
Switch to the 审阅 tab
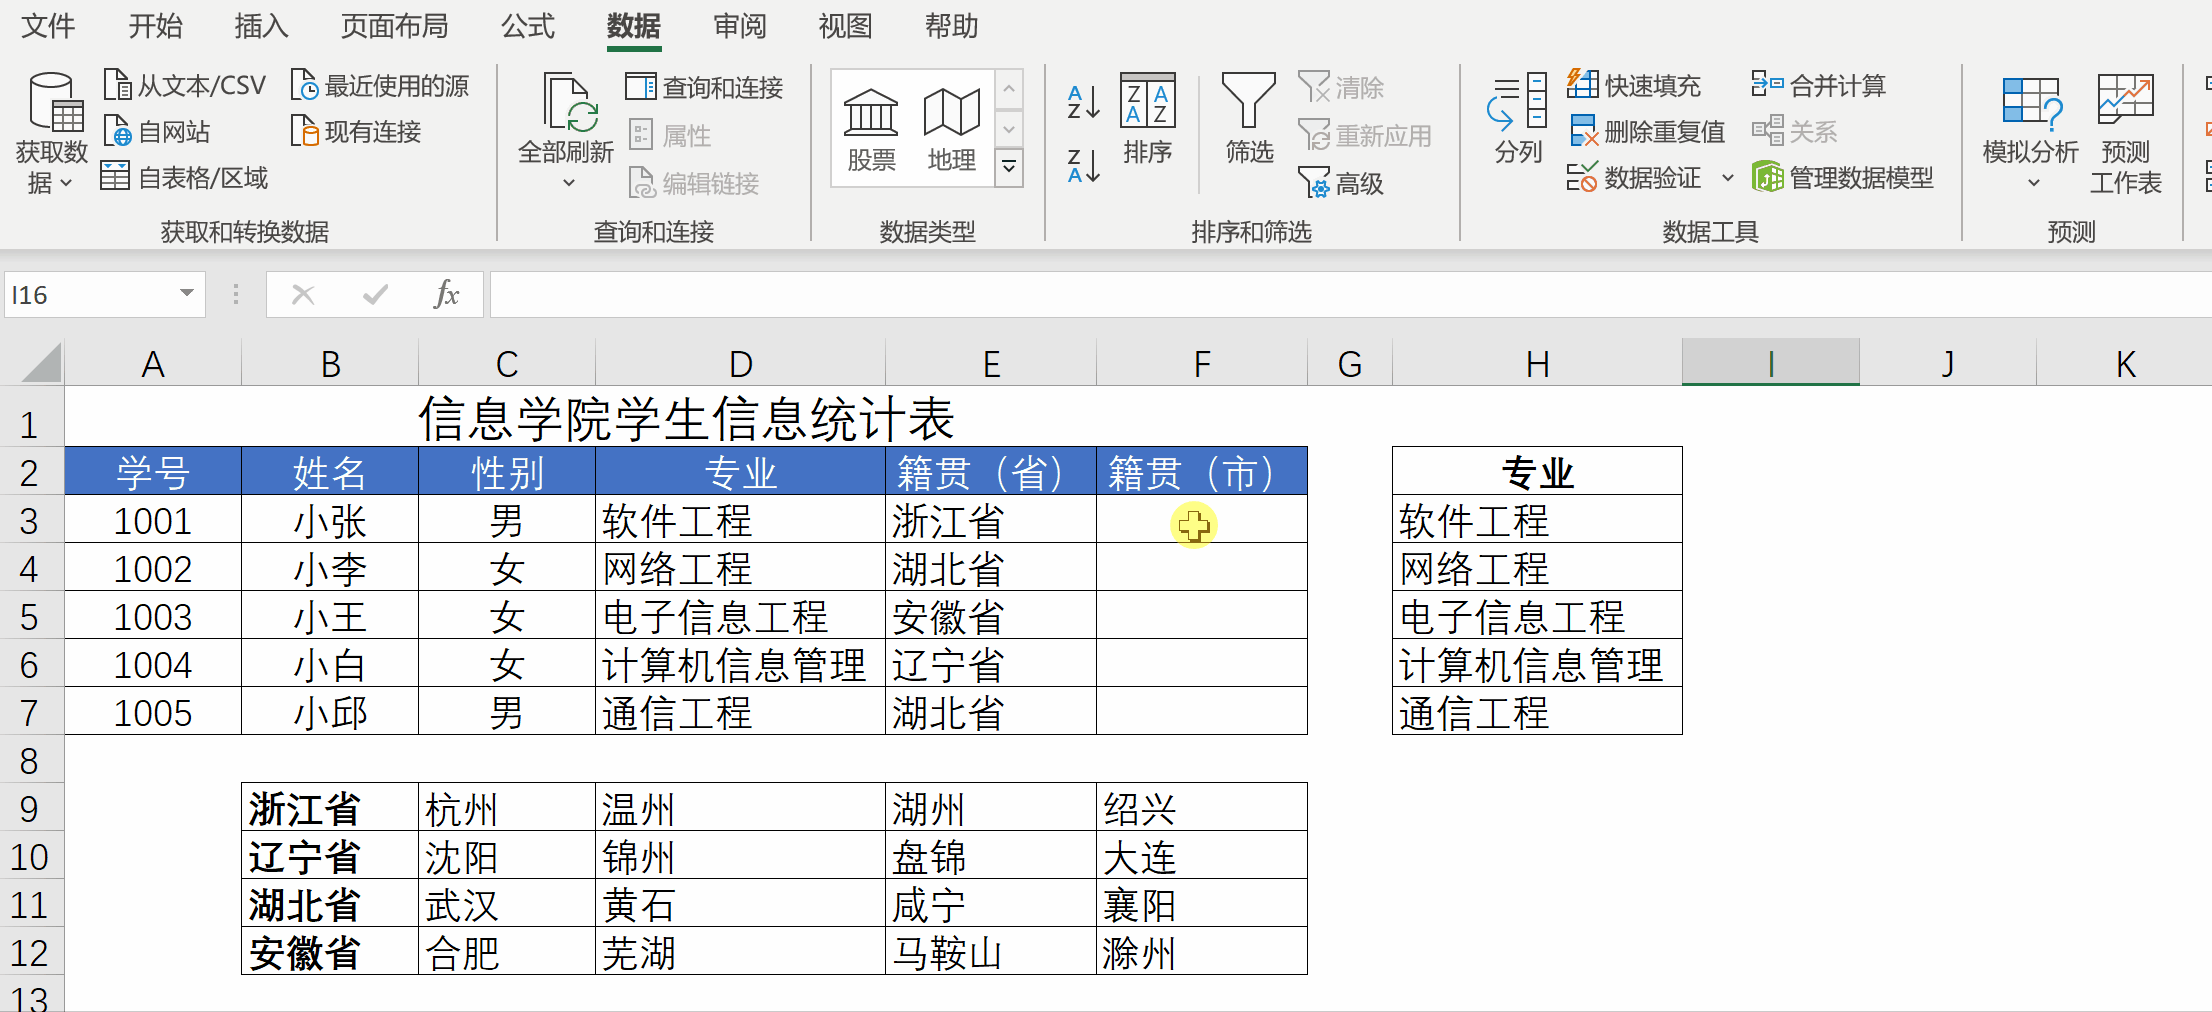740,26
